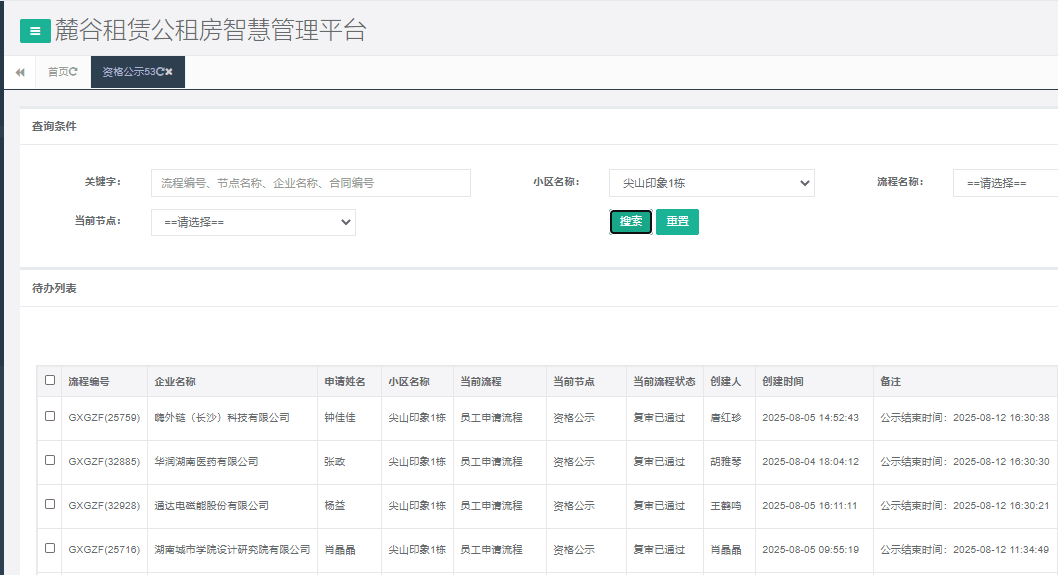Select the 资格公示53 tab
The height and width of the screenshot is (575, 1058).
(x=128, y=72)
